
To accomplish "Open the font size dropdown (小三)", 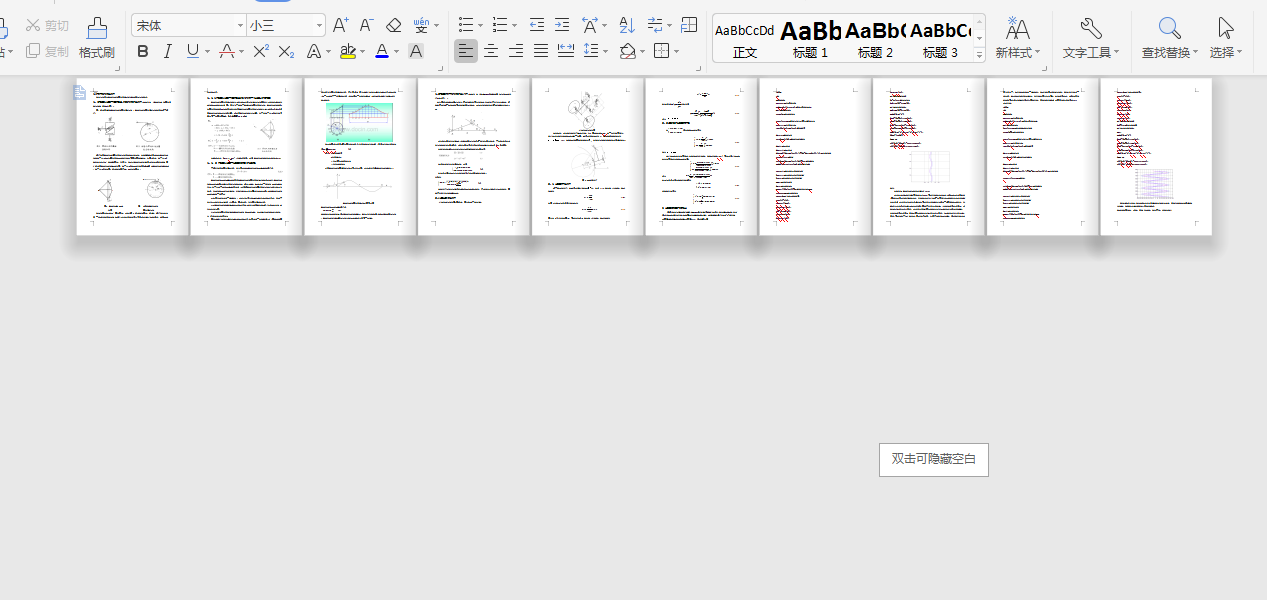I will 319,25.
